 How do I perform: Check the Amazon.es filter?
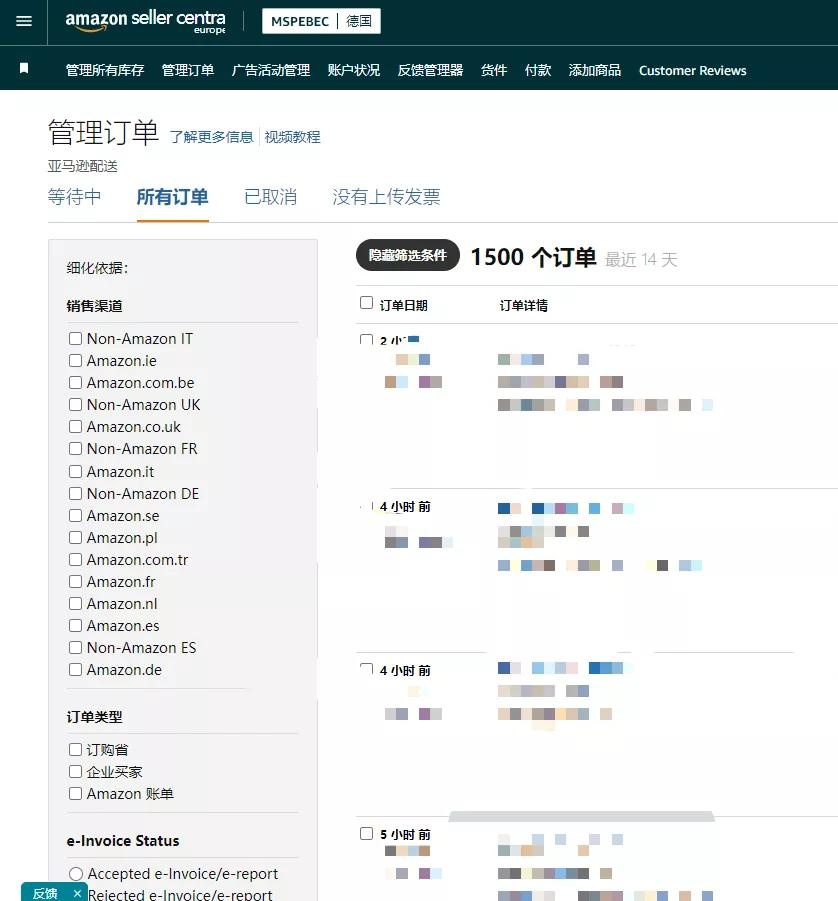pos(75,625)
